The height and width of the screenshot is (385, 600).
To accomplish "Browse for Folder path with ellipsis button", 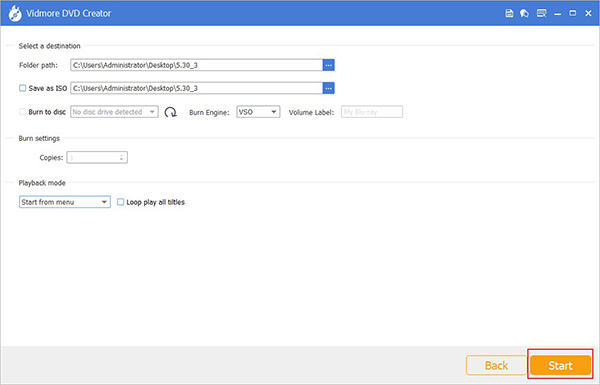I will 328,65.
